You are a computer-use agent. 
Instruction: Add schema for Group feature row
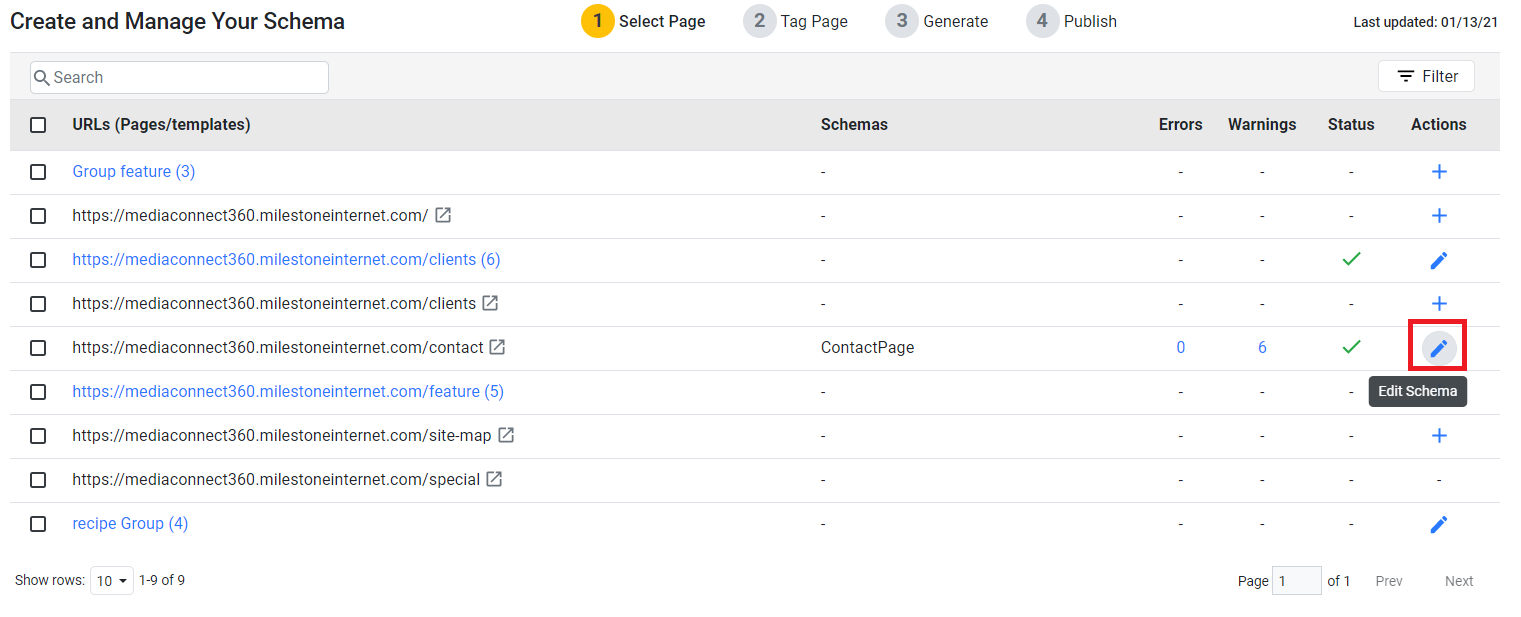click(x=1439, y=172)
